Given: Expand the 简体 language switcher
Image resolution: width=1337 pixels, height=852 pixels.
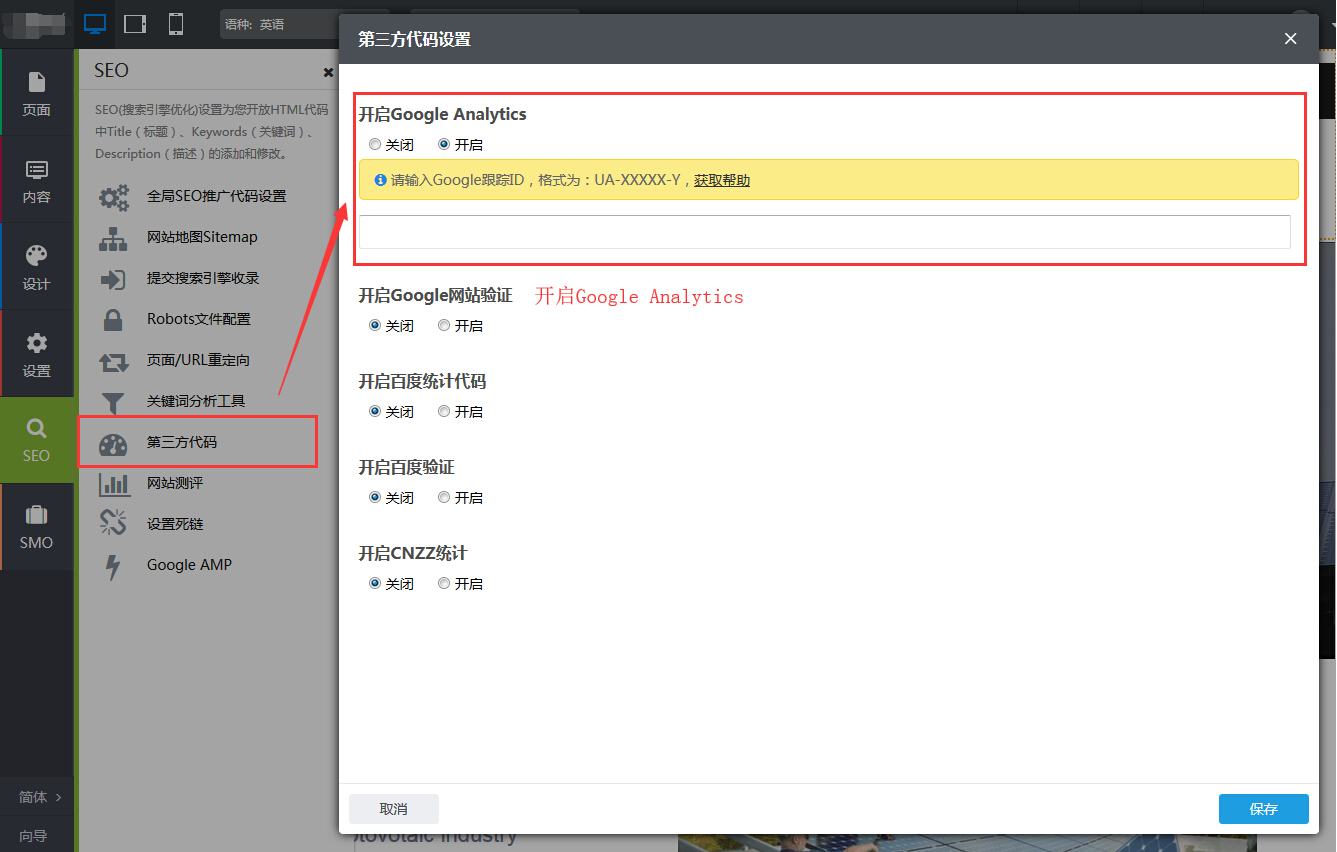Looking at the screenshot, I should [38, 797].
